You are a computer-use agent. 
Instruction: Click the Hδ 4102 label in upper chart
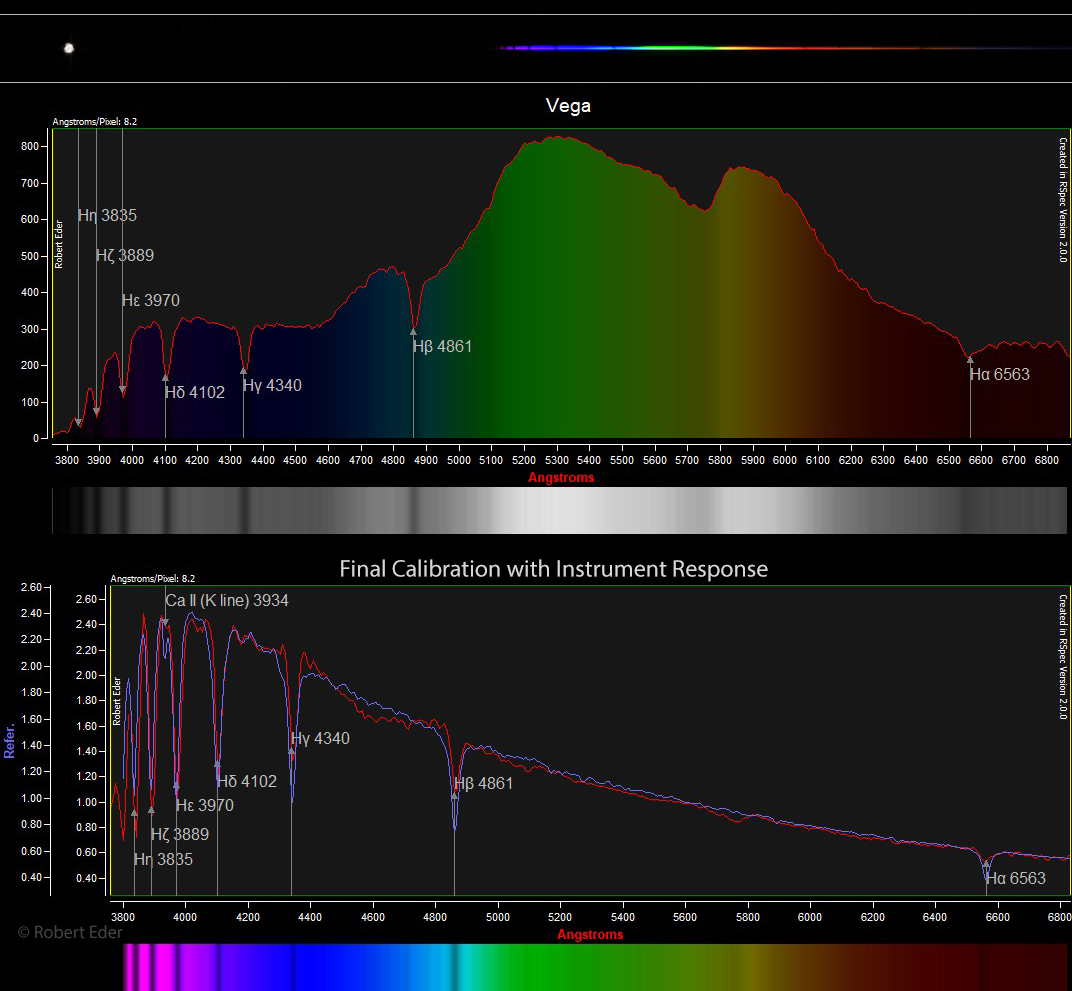[x=195, y=393]
